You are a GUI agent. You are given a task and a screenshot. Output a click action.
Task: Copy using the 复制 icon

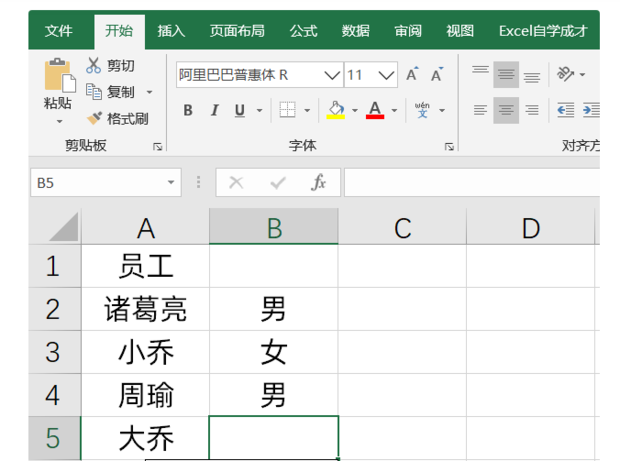click(x=94, y=92)
